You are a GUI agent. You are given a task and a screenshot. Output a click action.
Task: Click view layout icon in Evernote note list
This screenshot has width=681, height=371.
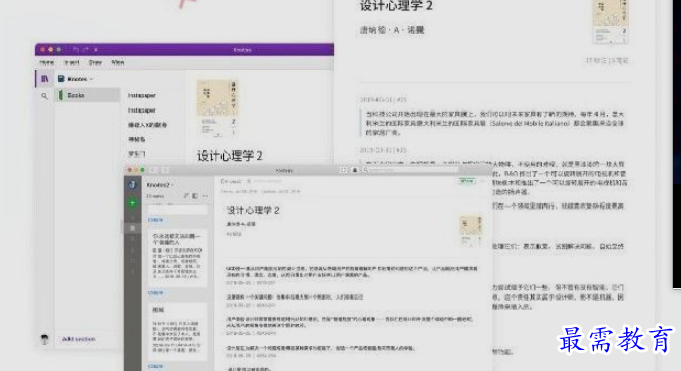[195, 196]
